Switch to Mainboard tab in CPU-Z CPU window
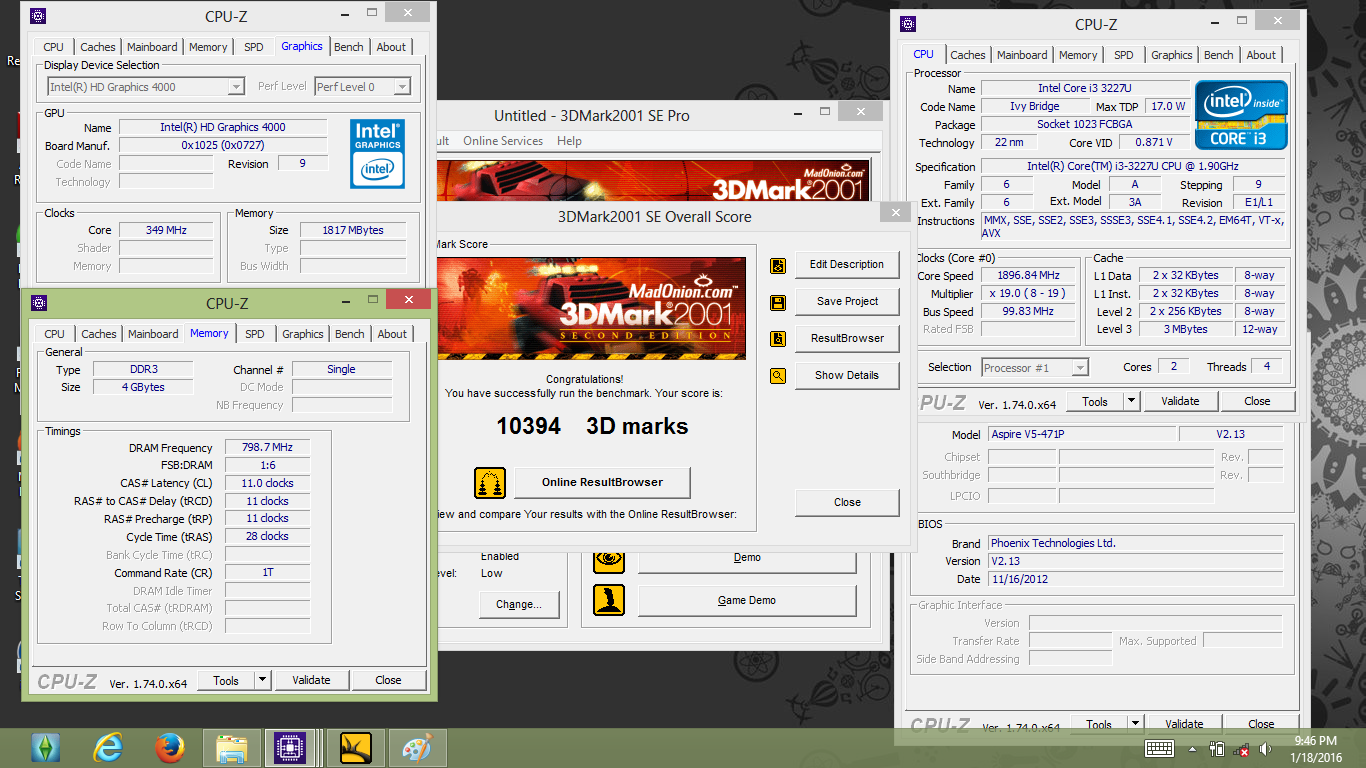1366x768 pixels. pyautogui.click(x=1022, y=55)
